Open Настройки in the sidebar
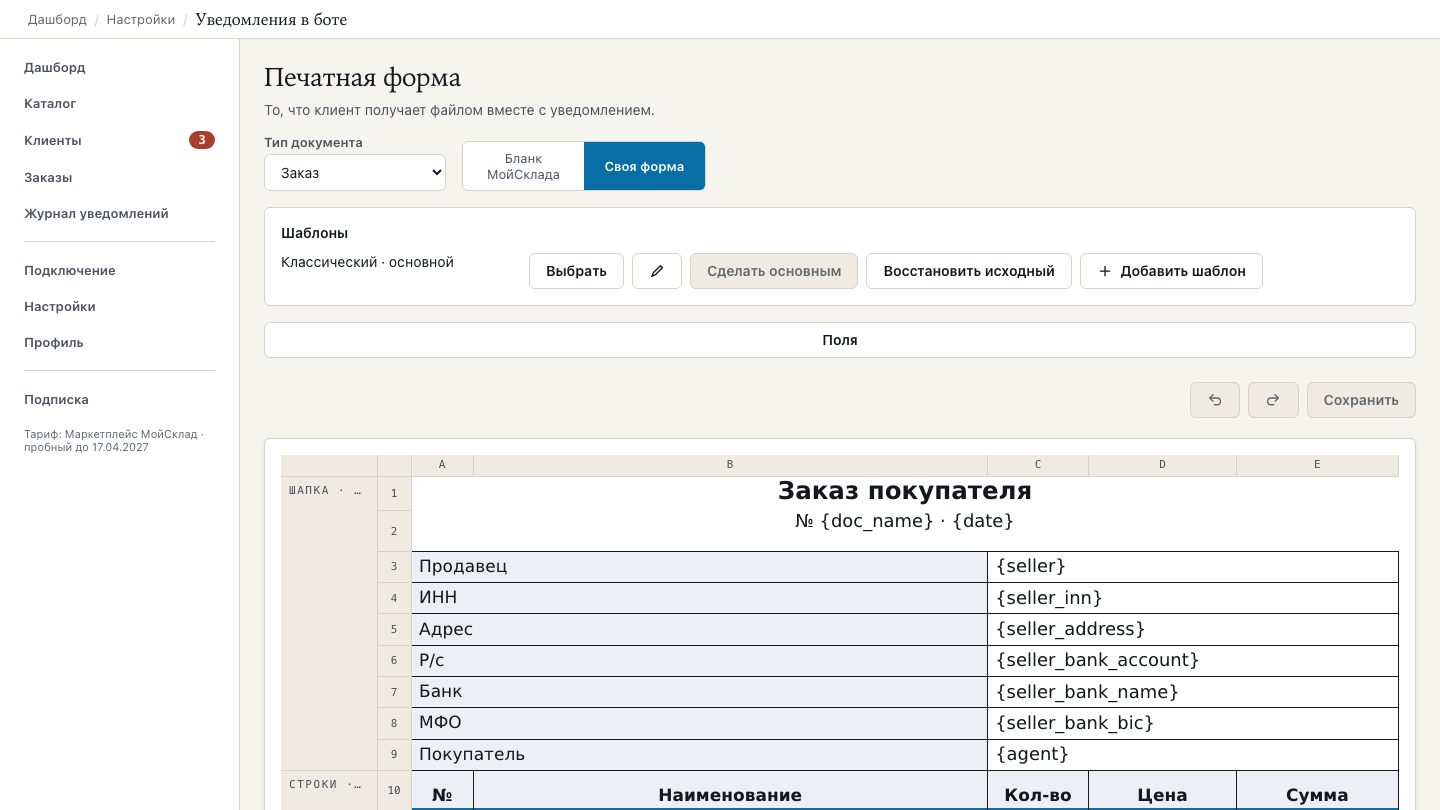 point(60,307)
